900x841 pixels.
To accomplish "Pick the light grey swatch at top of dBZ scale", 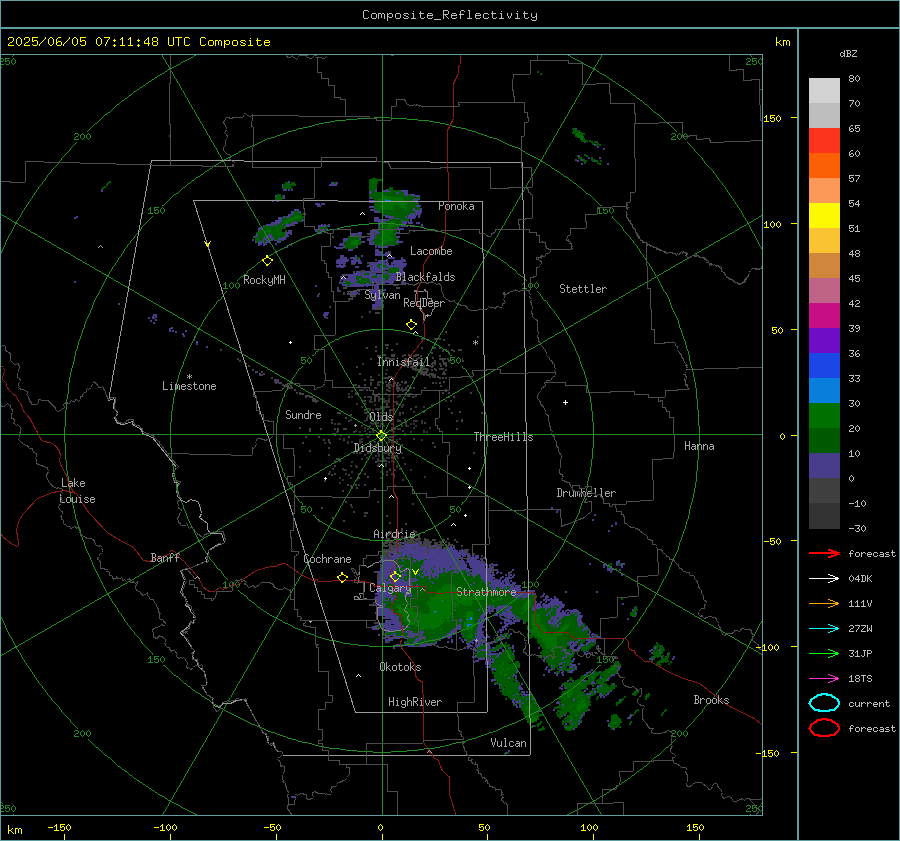I will click(x=824, y=91).
